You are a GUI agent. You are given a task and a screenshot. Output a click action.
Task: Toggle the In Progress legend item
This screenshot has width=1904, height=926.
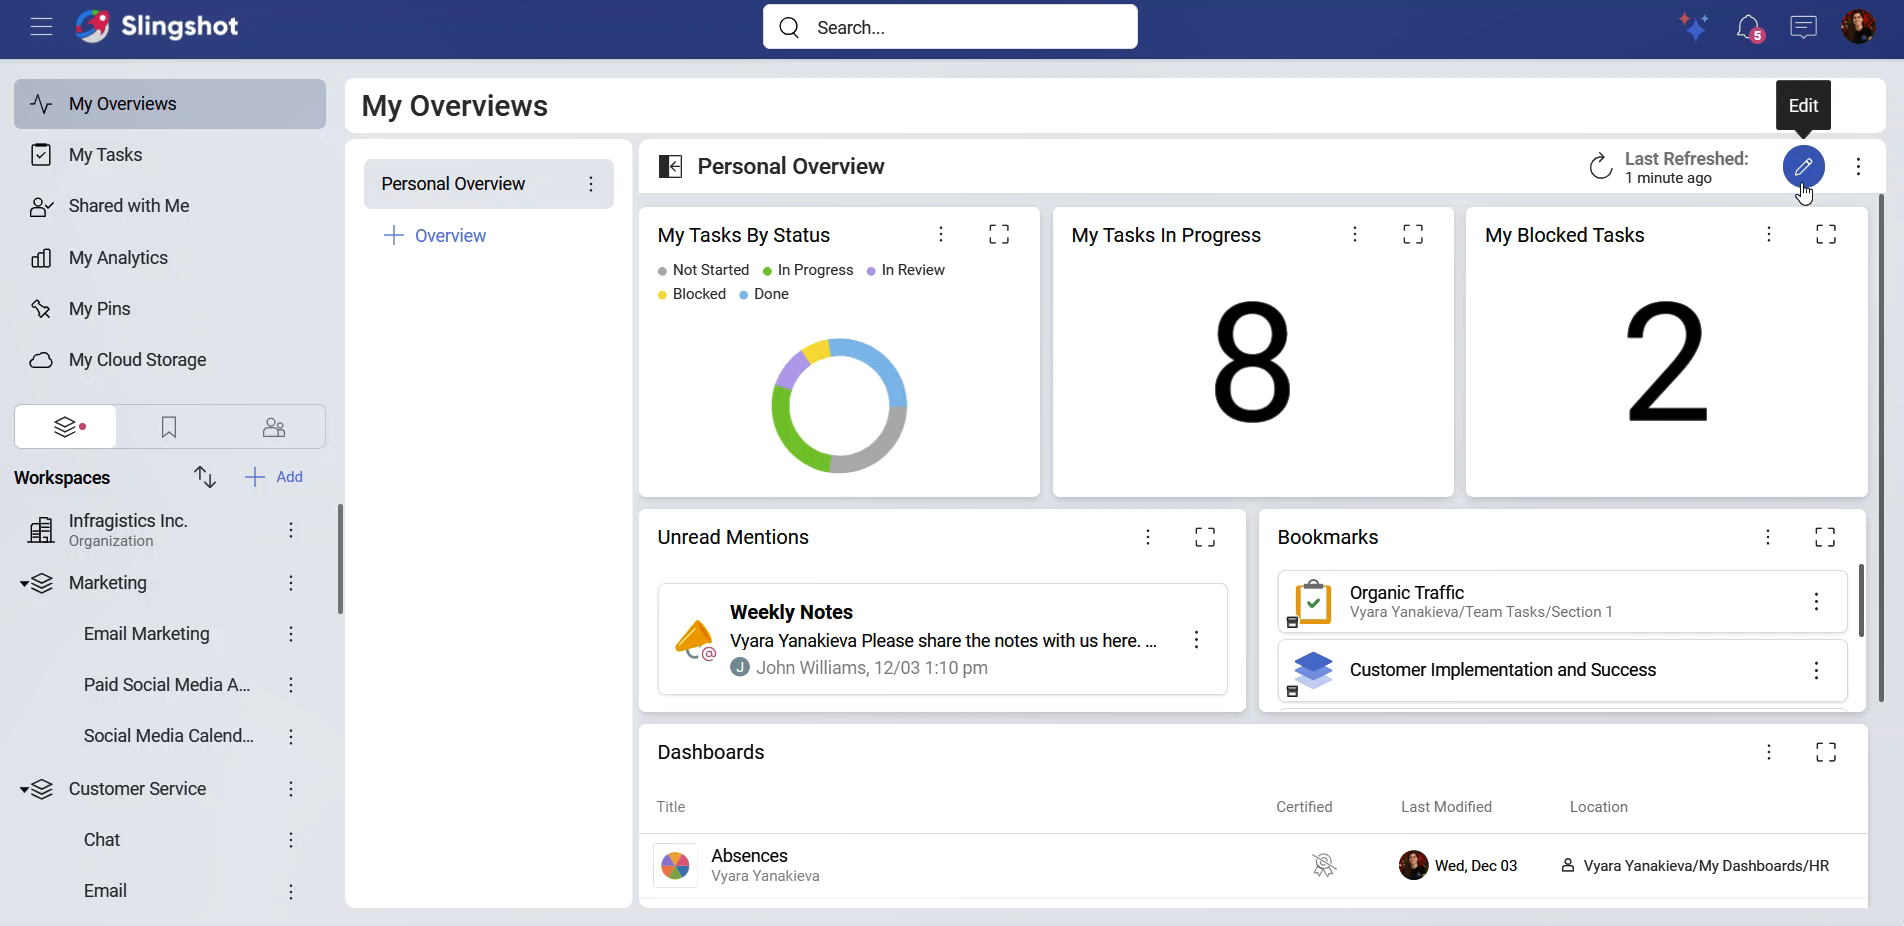coord(808,270)
